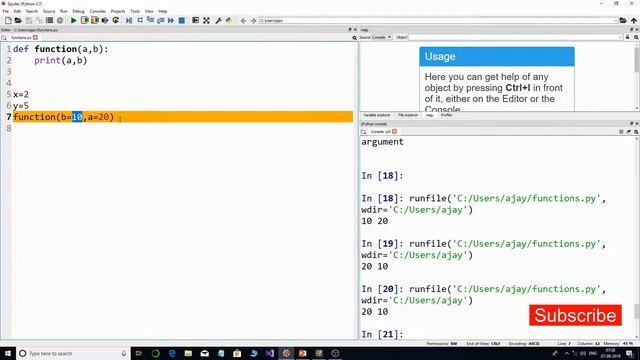Create a new file with toolbar icon
This screenshot has height=360, width=640.
pos(8,20)
